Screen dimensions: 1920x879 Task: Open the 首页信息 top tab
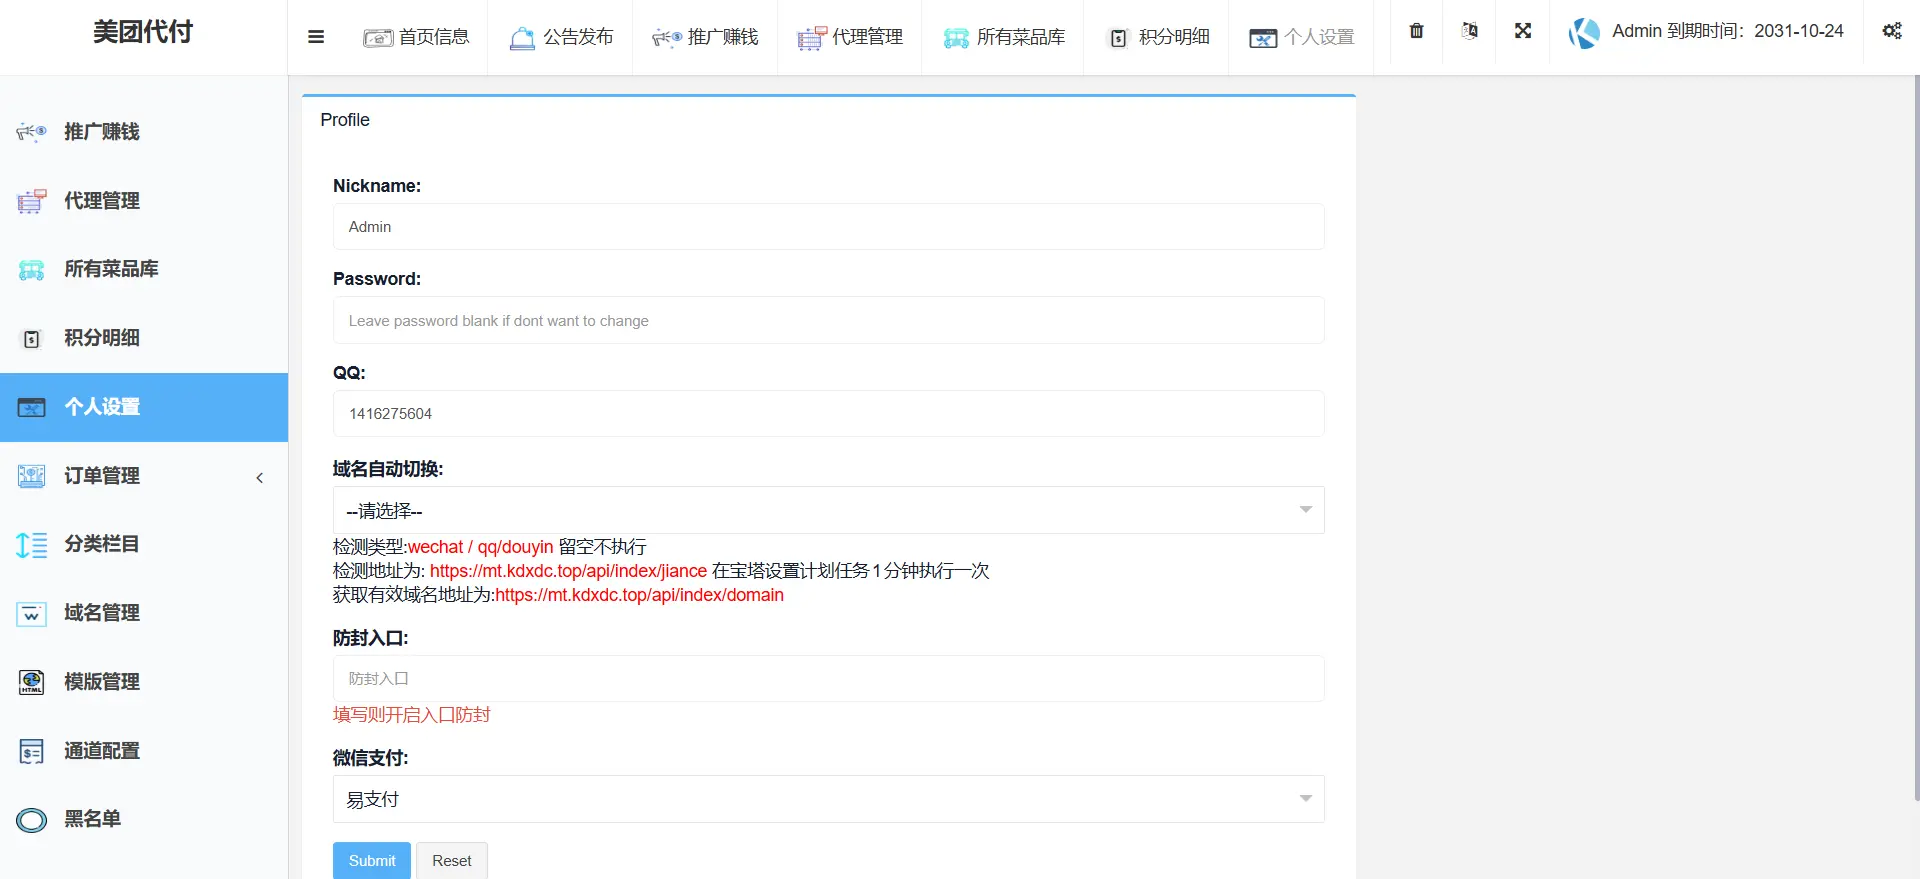click(416, 37)
